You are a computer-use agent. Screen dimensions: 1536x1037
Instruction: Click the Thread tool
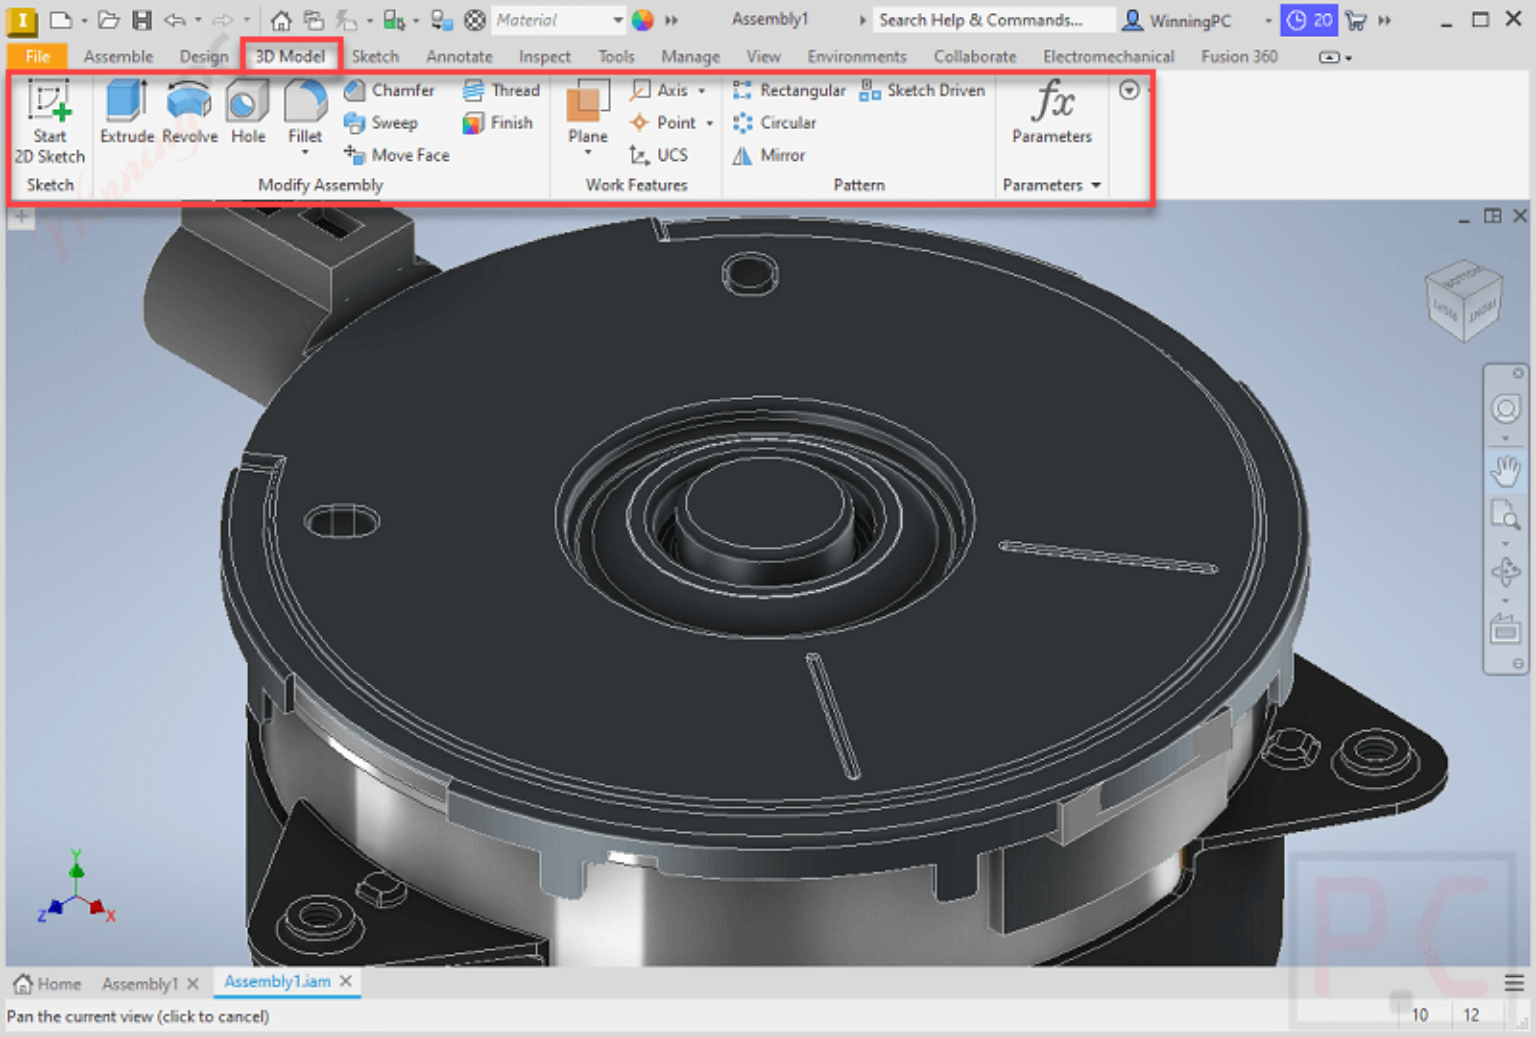[502, 90]
